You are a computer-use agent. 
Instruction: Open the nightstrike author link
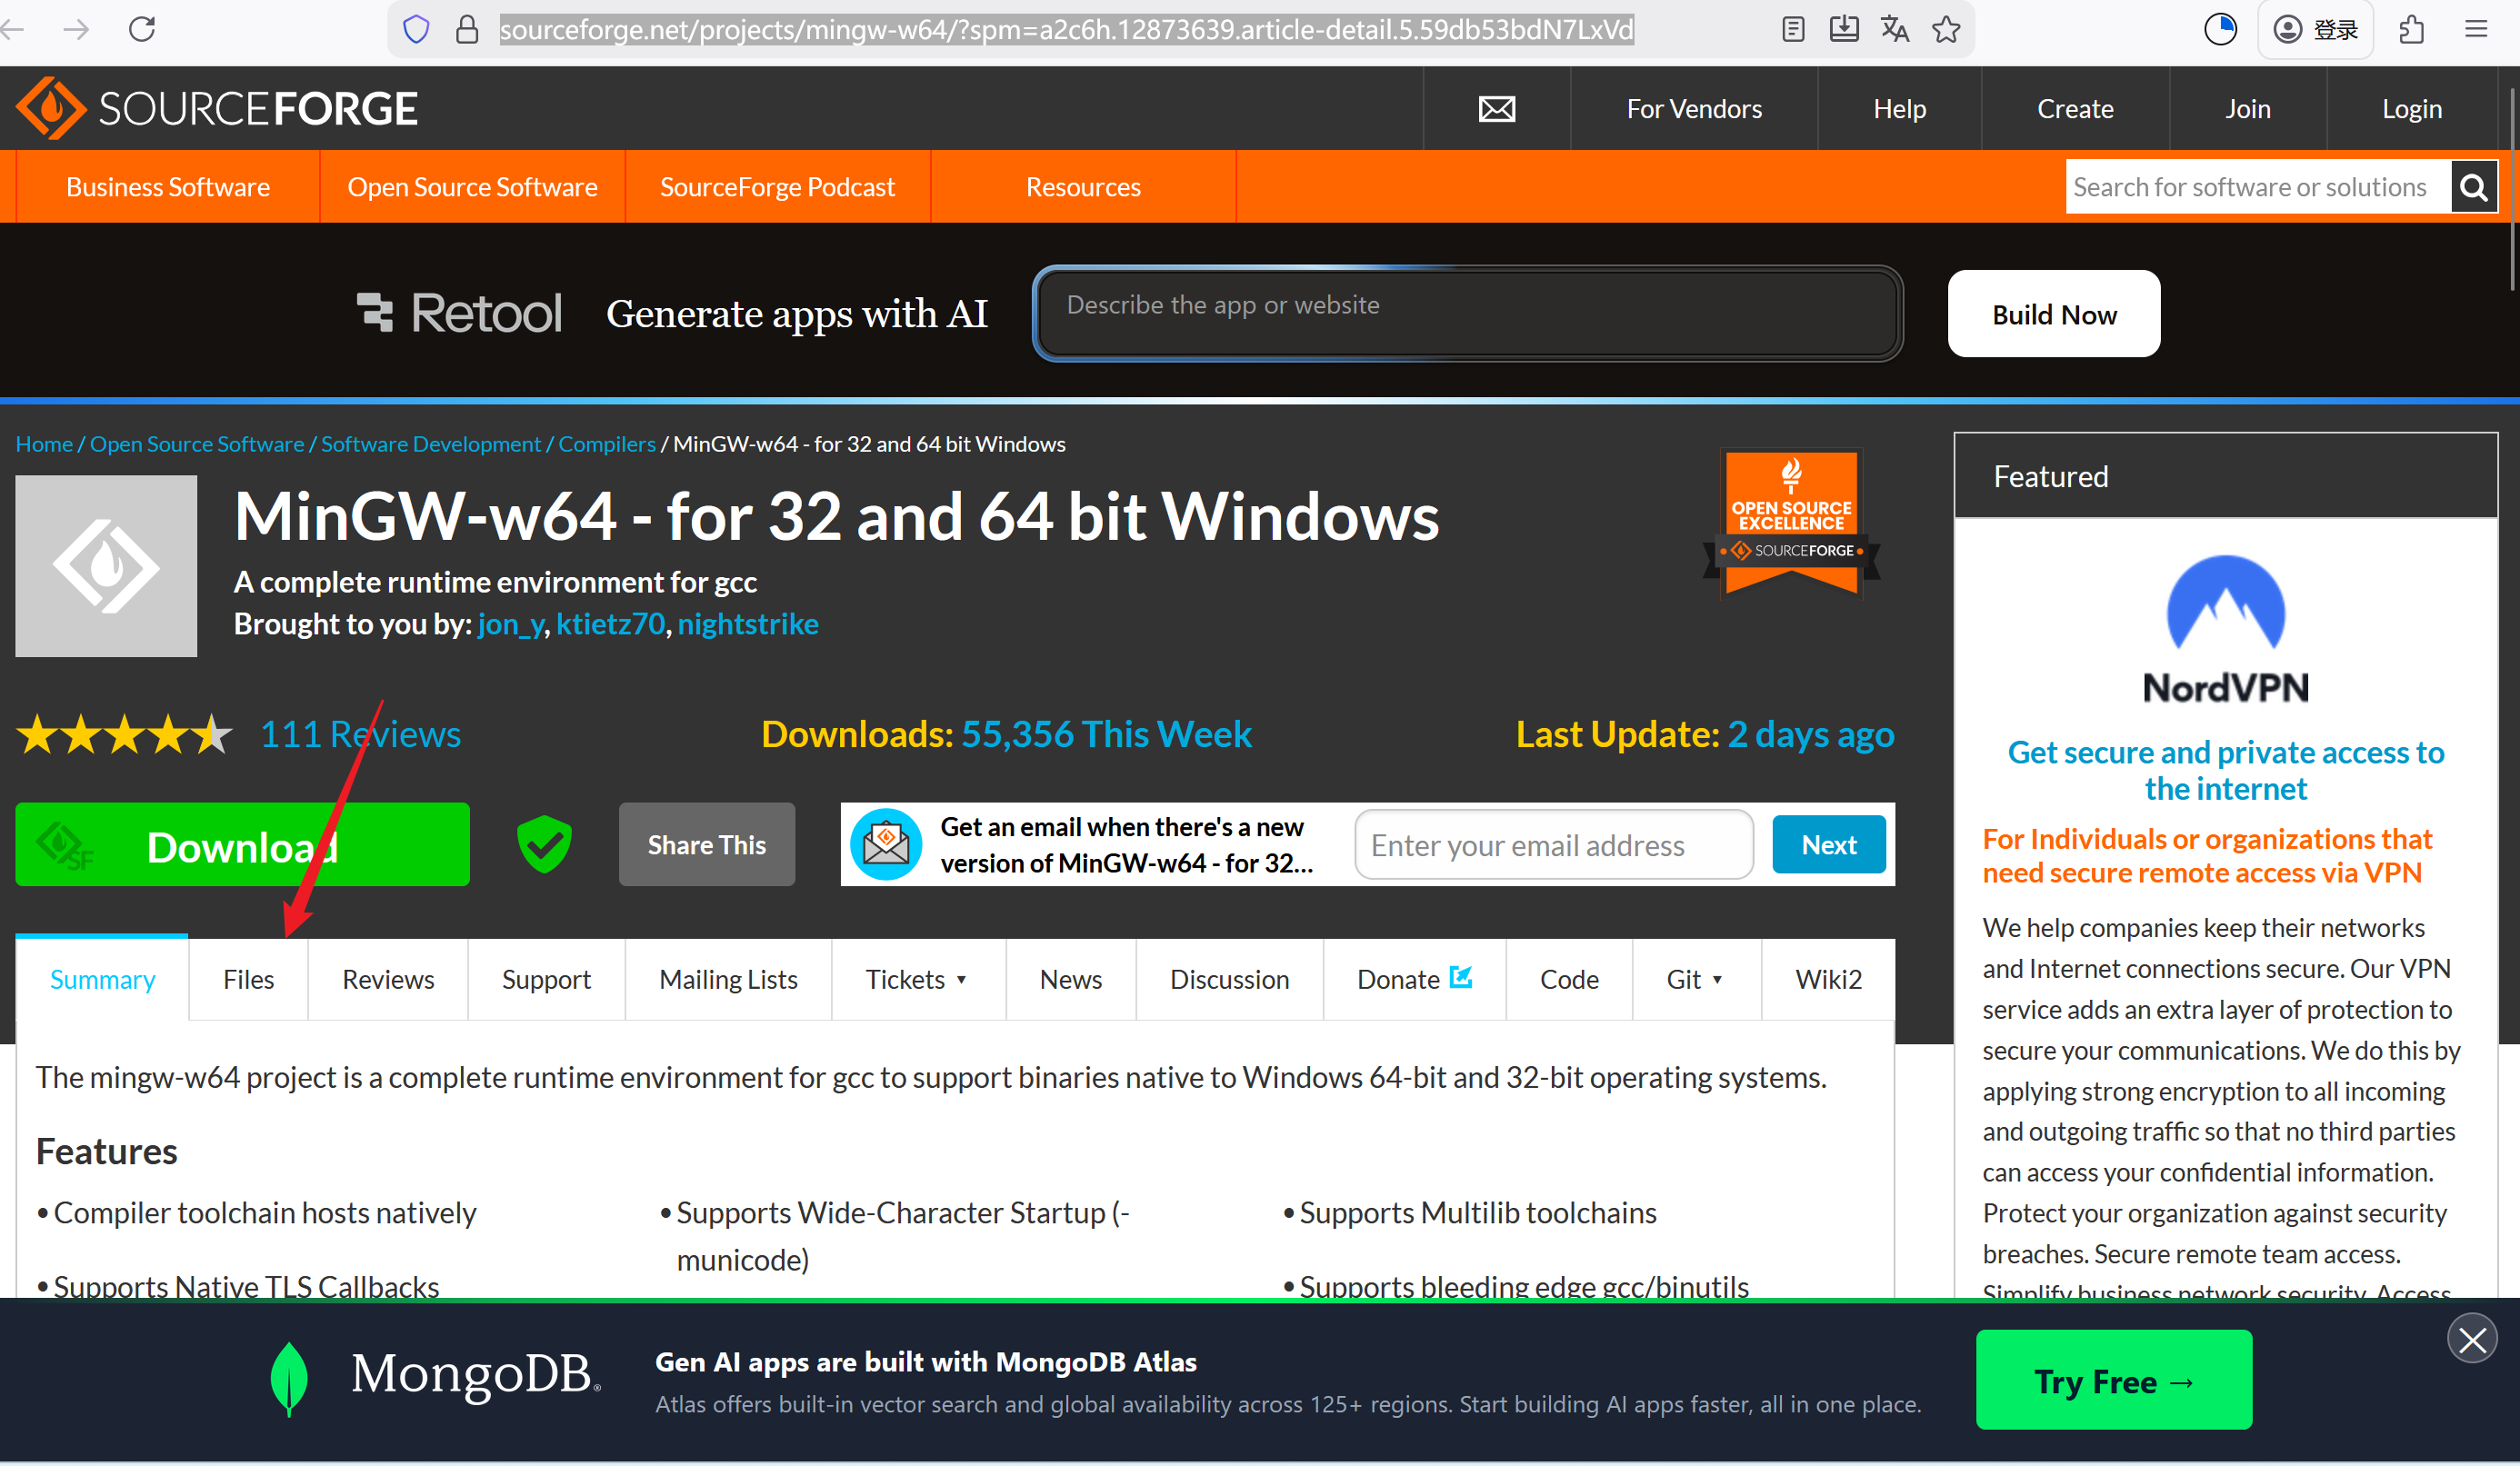pyautogui.click(x=748, y=624)
